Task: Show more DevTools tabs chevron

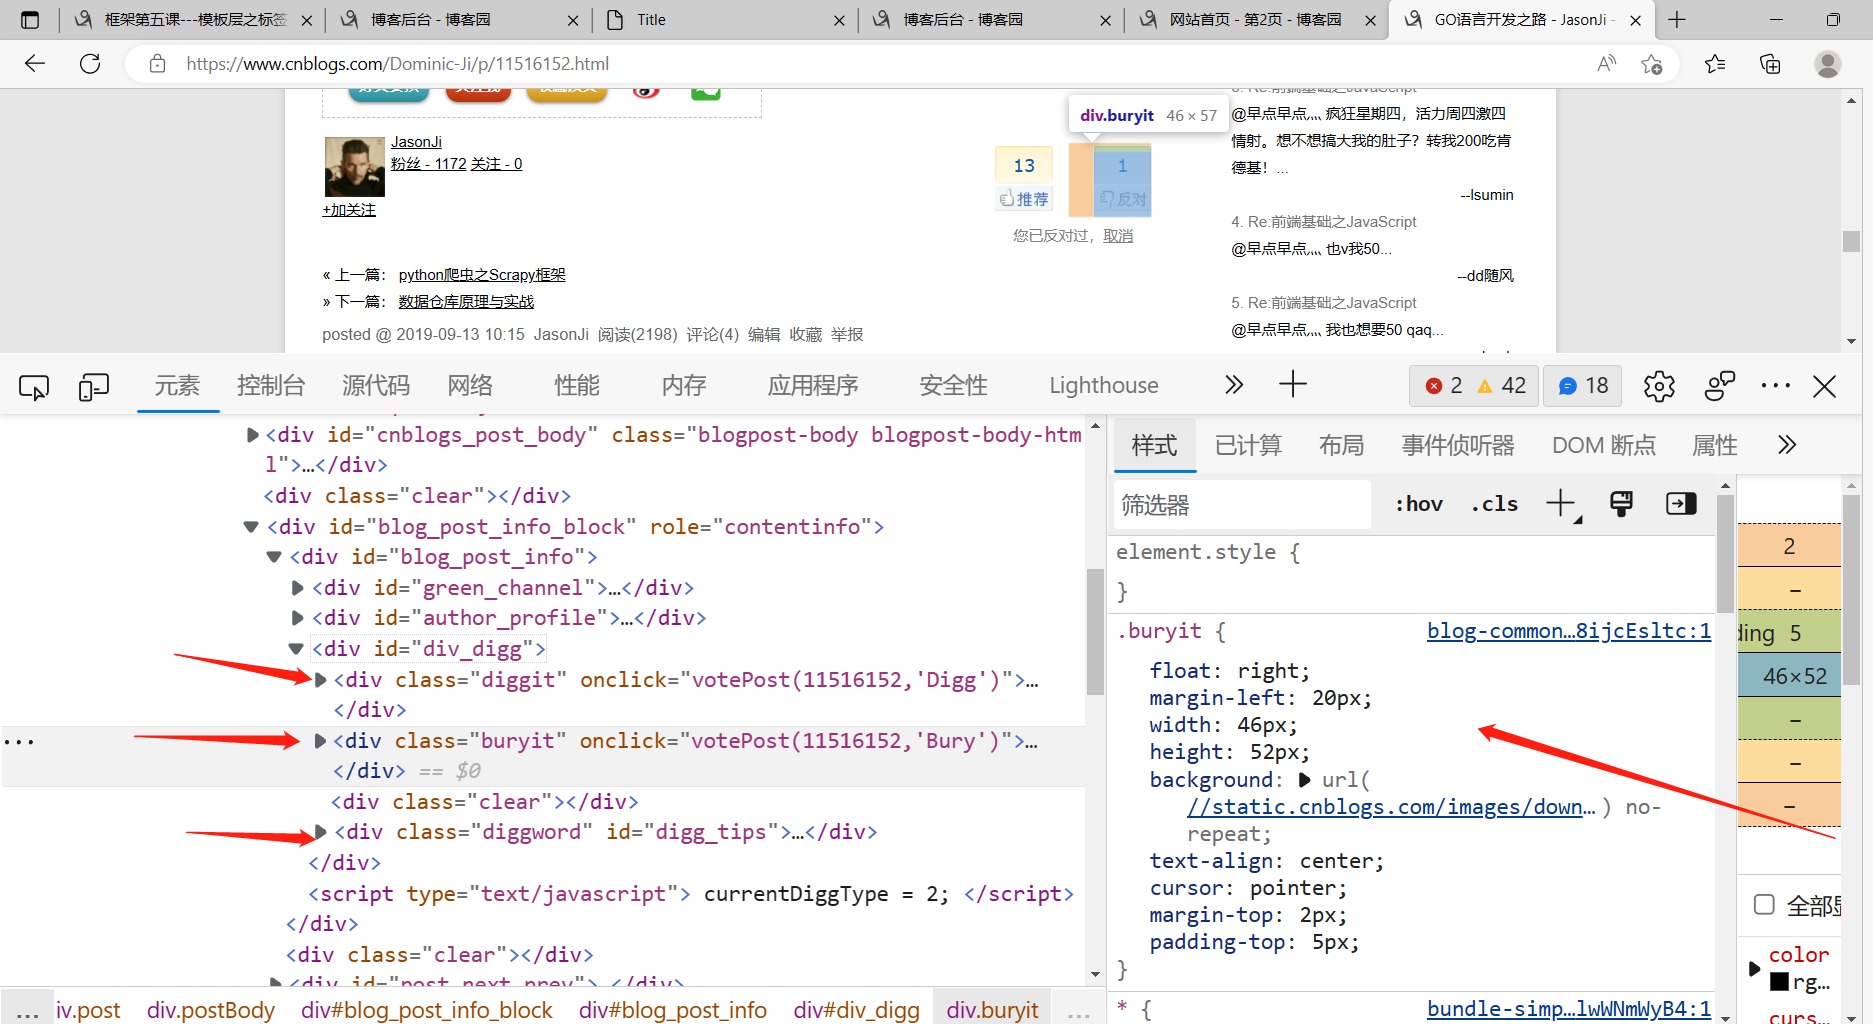Action: [x=1234, y=385]
